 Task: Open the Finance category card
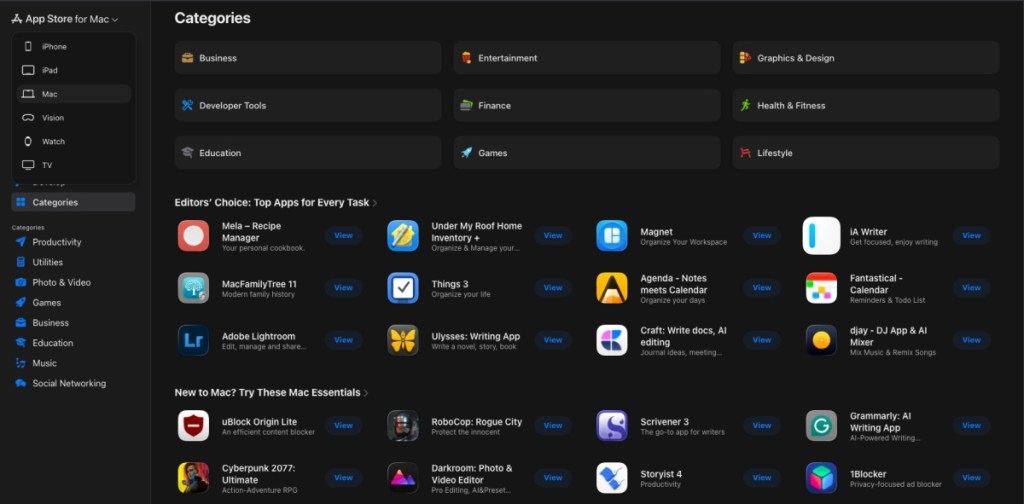point(586,105)
